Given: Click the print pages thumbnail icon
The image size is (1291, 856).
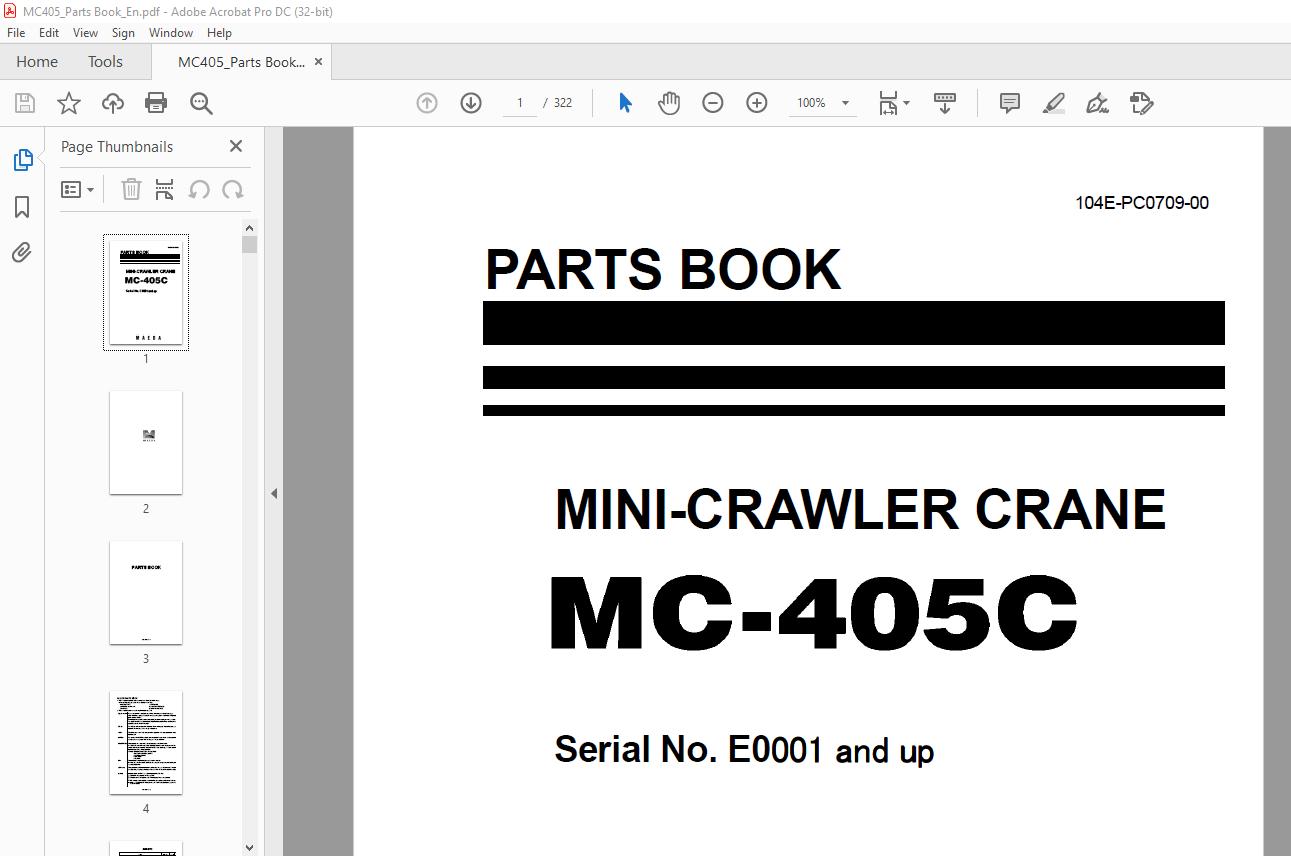Looking at the screenshot, I should [165, 189].
